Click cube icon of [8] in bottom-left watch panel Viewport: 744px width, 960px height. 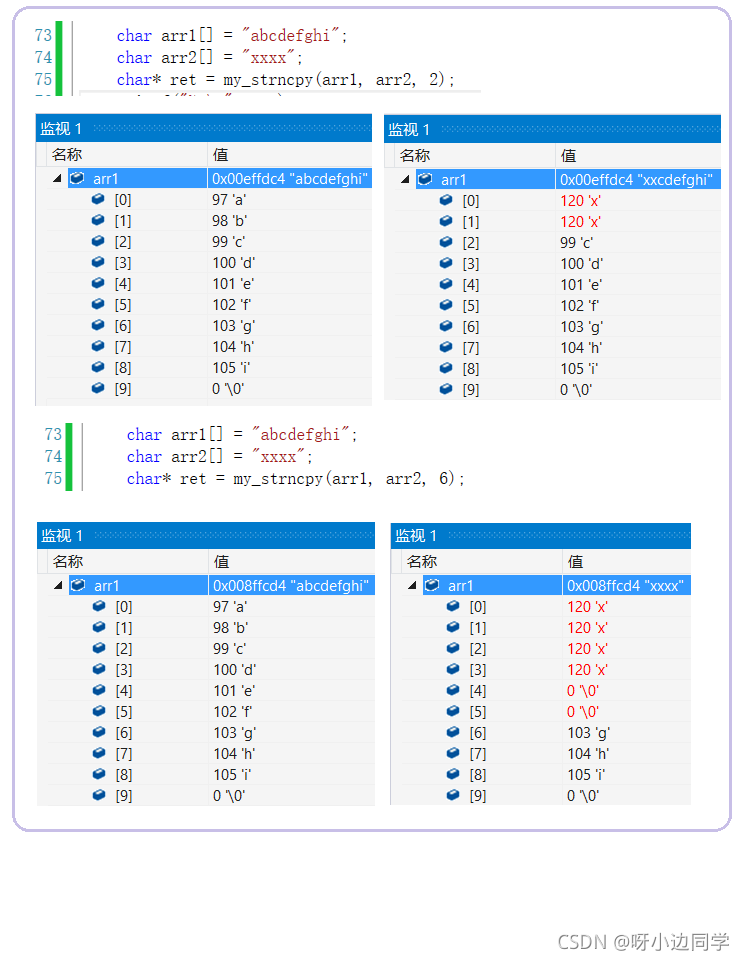(x=99, y=774)
